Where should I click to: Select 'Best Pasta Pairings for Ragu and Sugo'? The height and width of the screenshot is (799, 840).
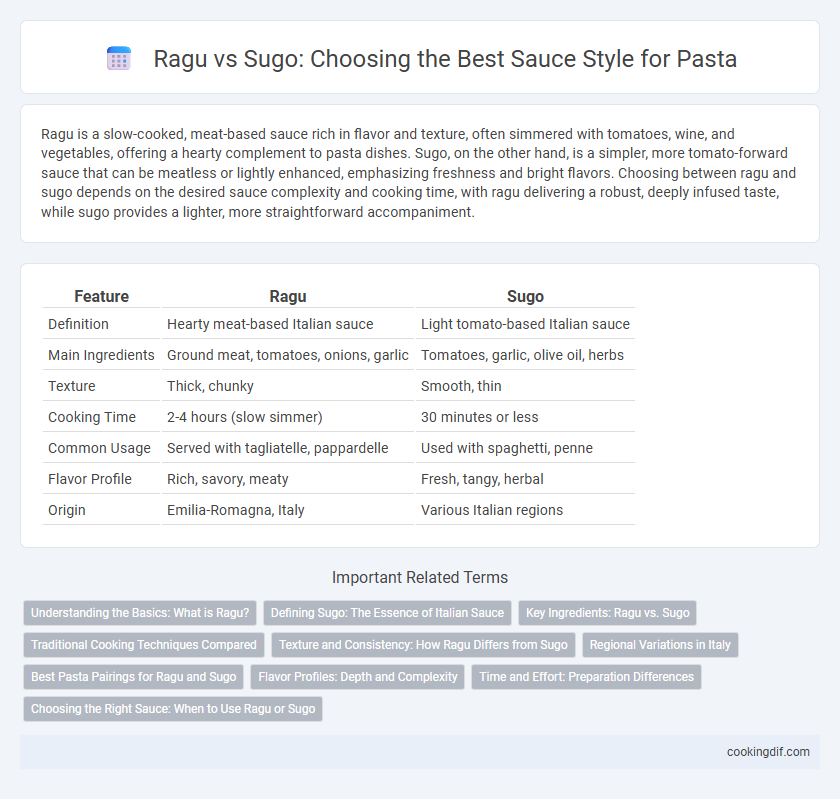click(133, 677)
